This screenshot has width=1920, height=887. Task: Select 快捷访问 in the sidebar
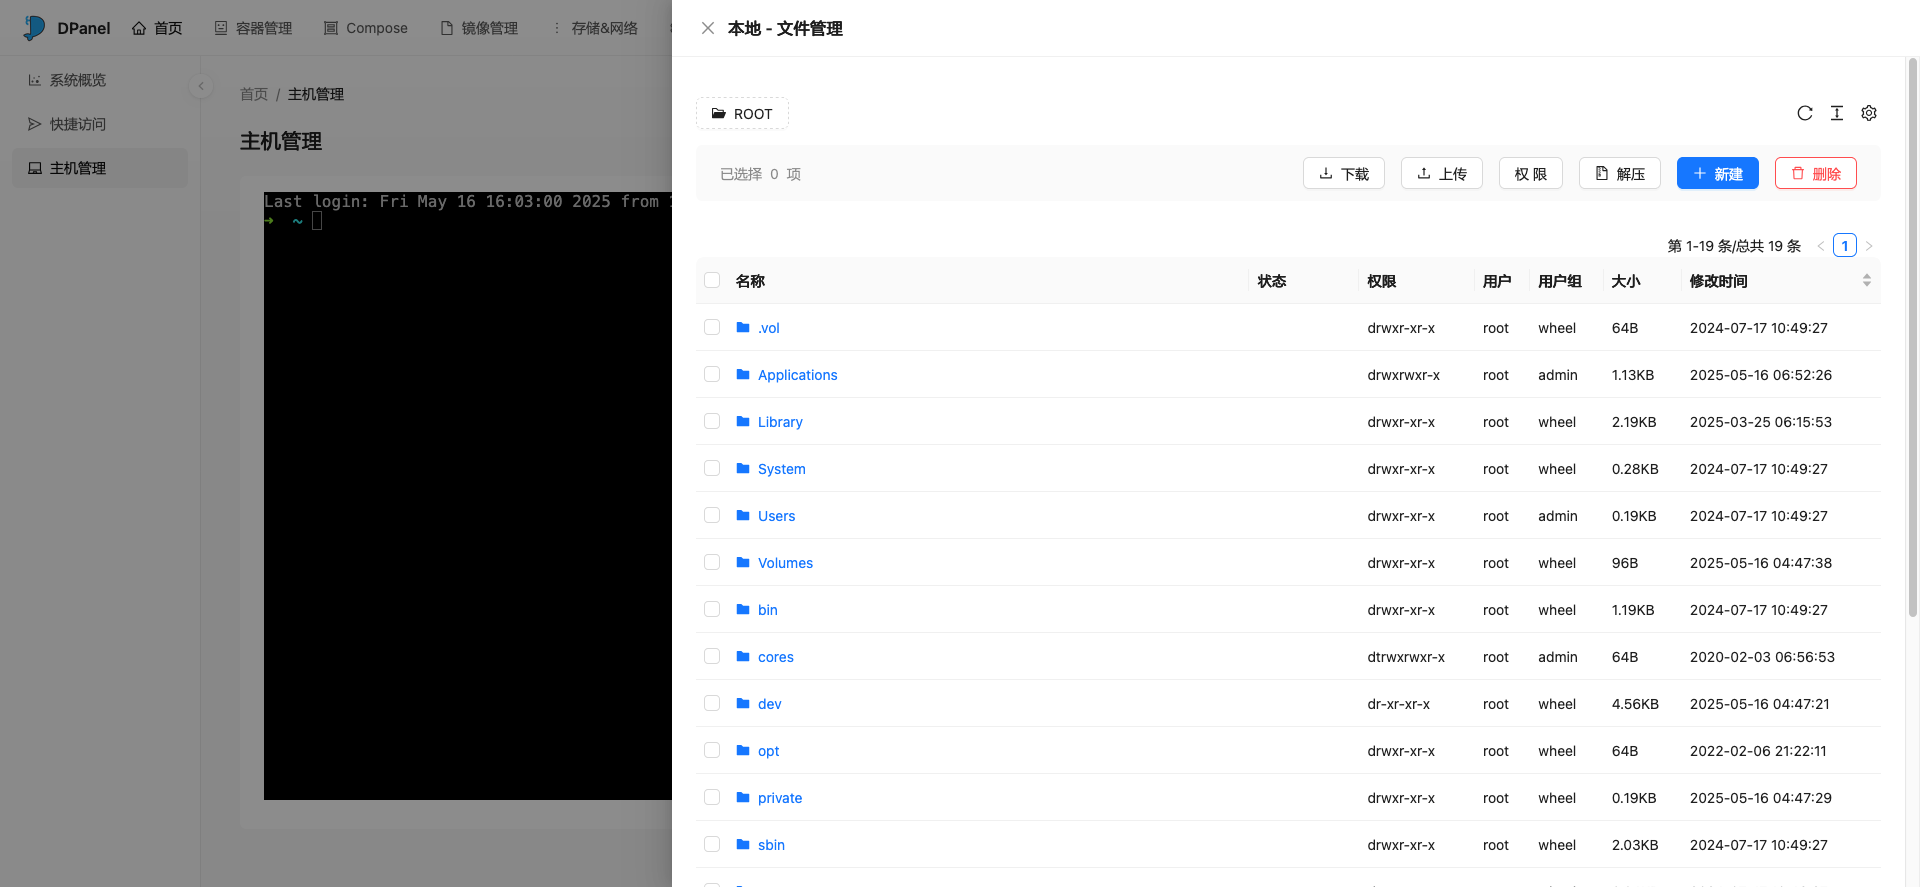pyautogui.click(x=100, y=124)
